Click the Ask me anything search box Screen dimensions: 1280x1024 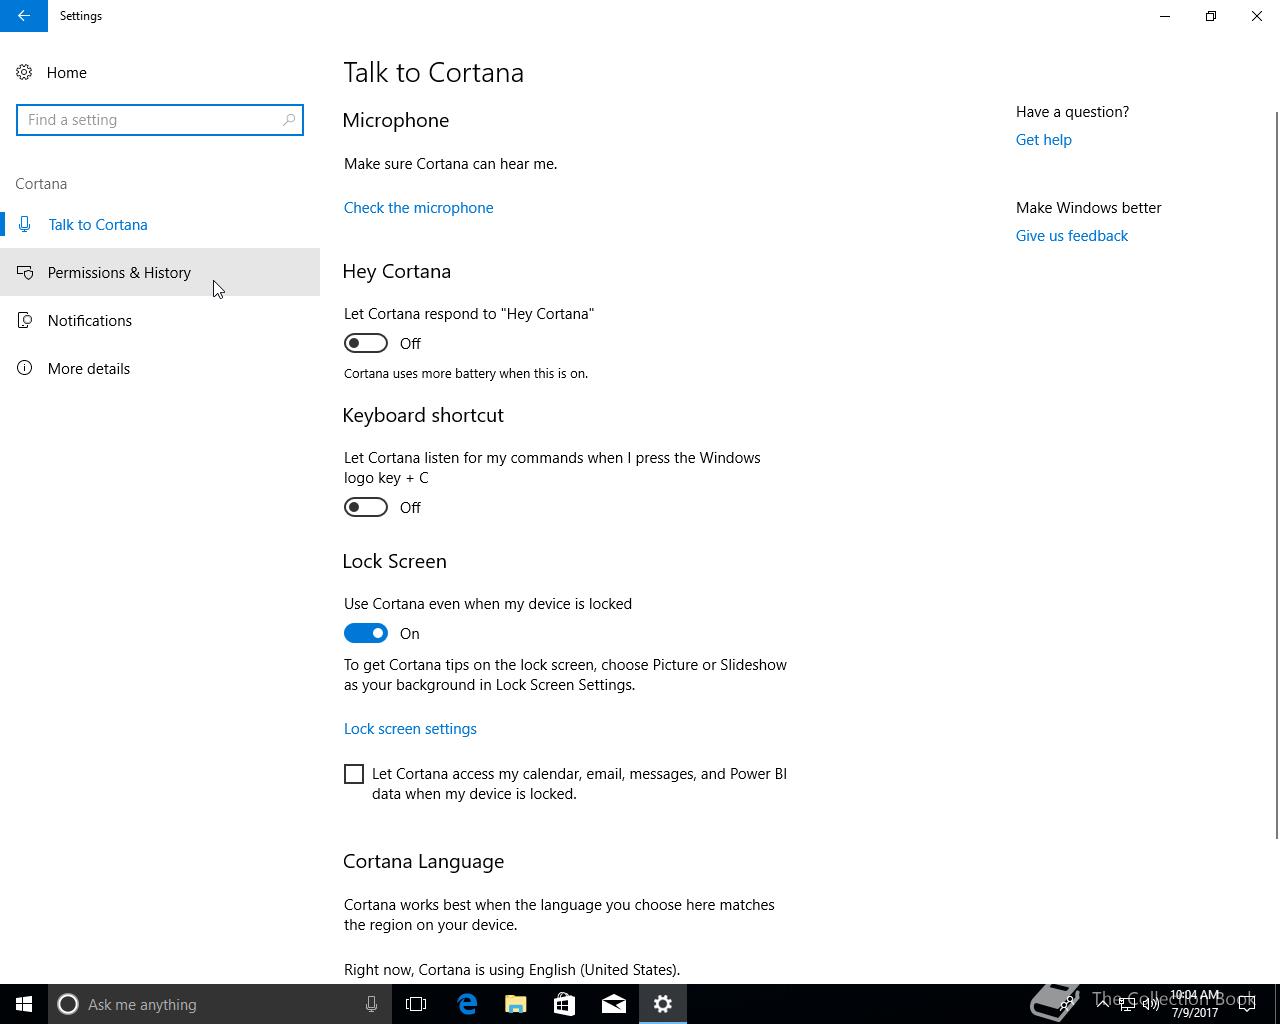pos(220,1004)
